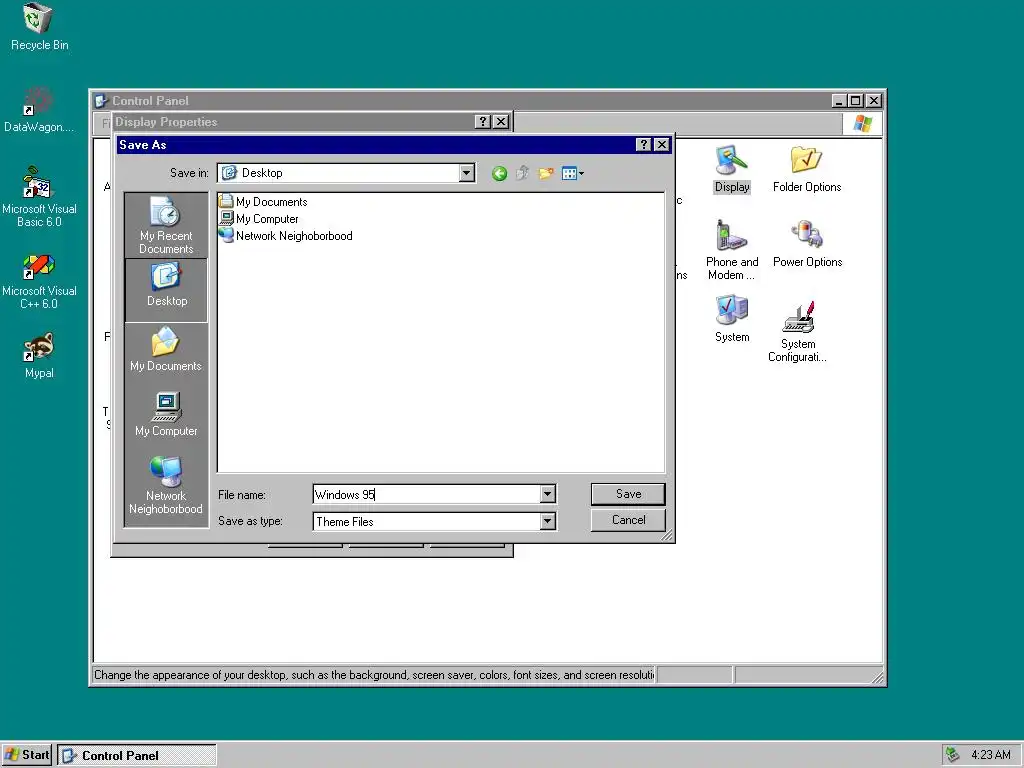The width and height of the screenshot is (1024, 768).
Task: Click the File name text field
Action: tap(426, 494)
